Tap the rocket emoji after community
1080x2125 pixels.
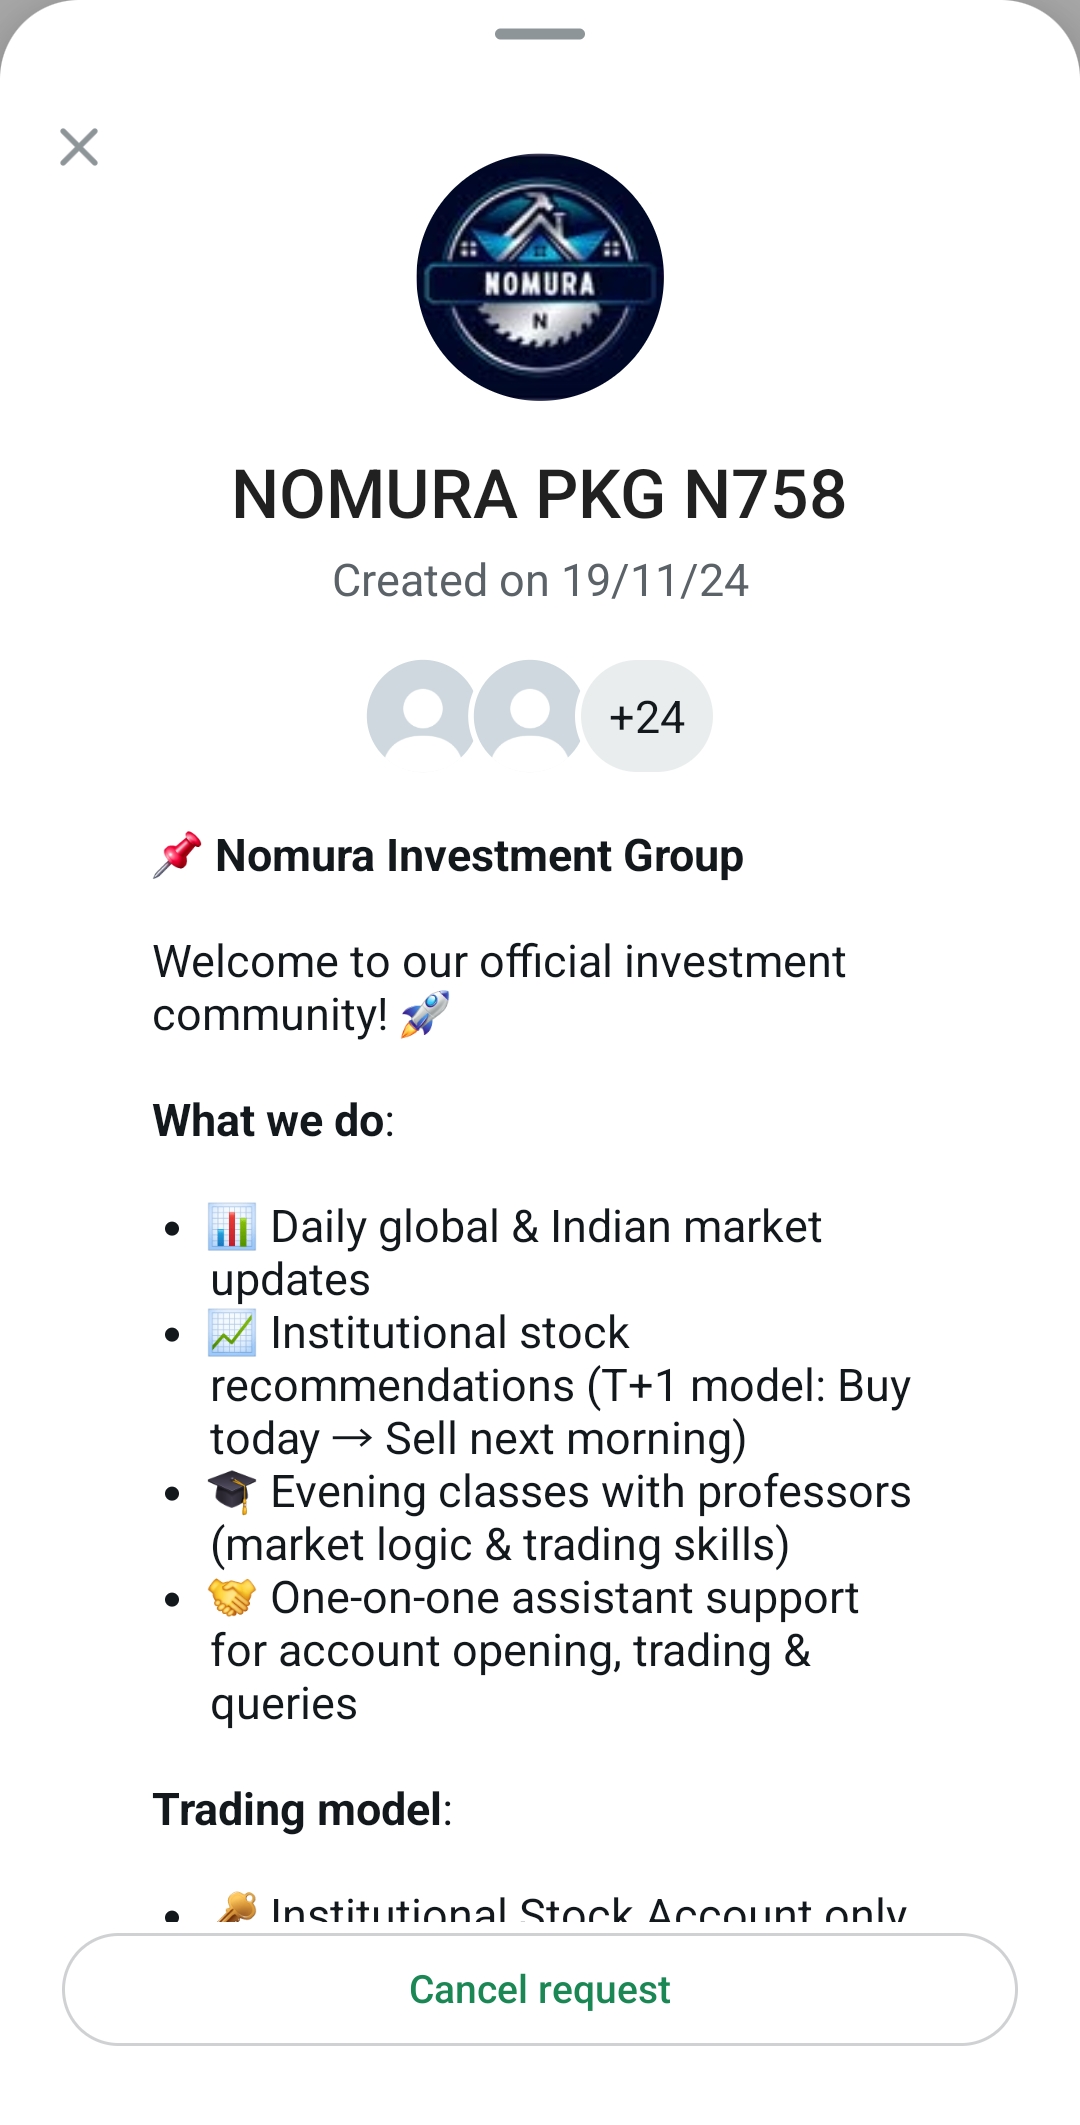[425, 1014]
